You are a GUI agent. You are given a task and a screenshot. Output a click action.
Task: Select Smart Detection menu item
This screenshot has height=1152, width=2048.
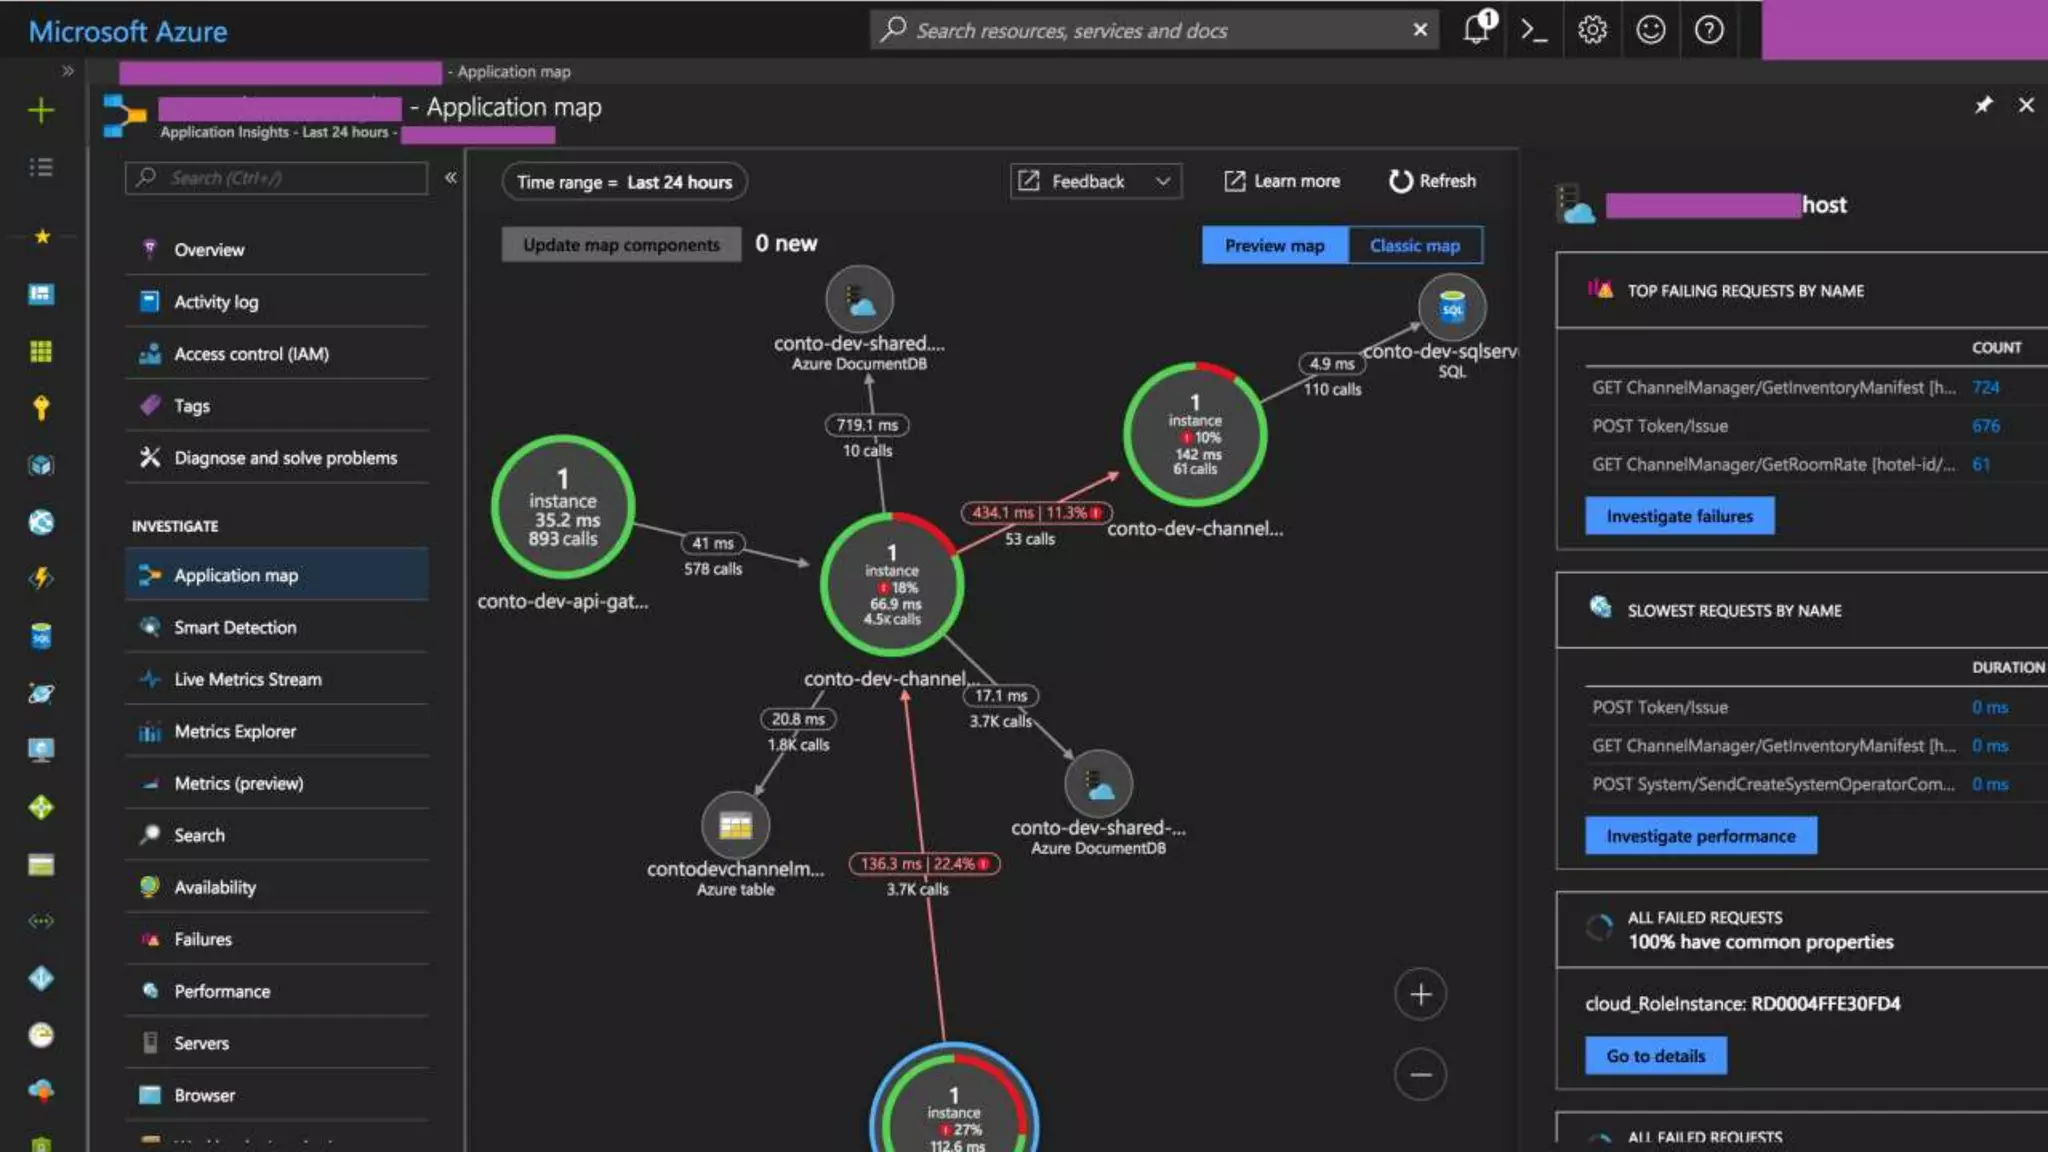[x=235, y=627]
